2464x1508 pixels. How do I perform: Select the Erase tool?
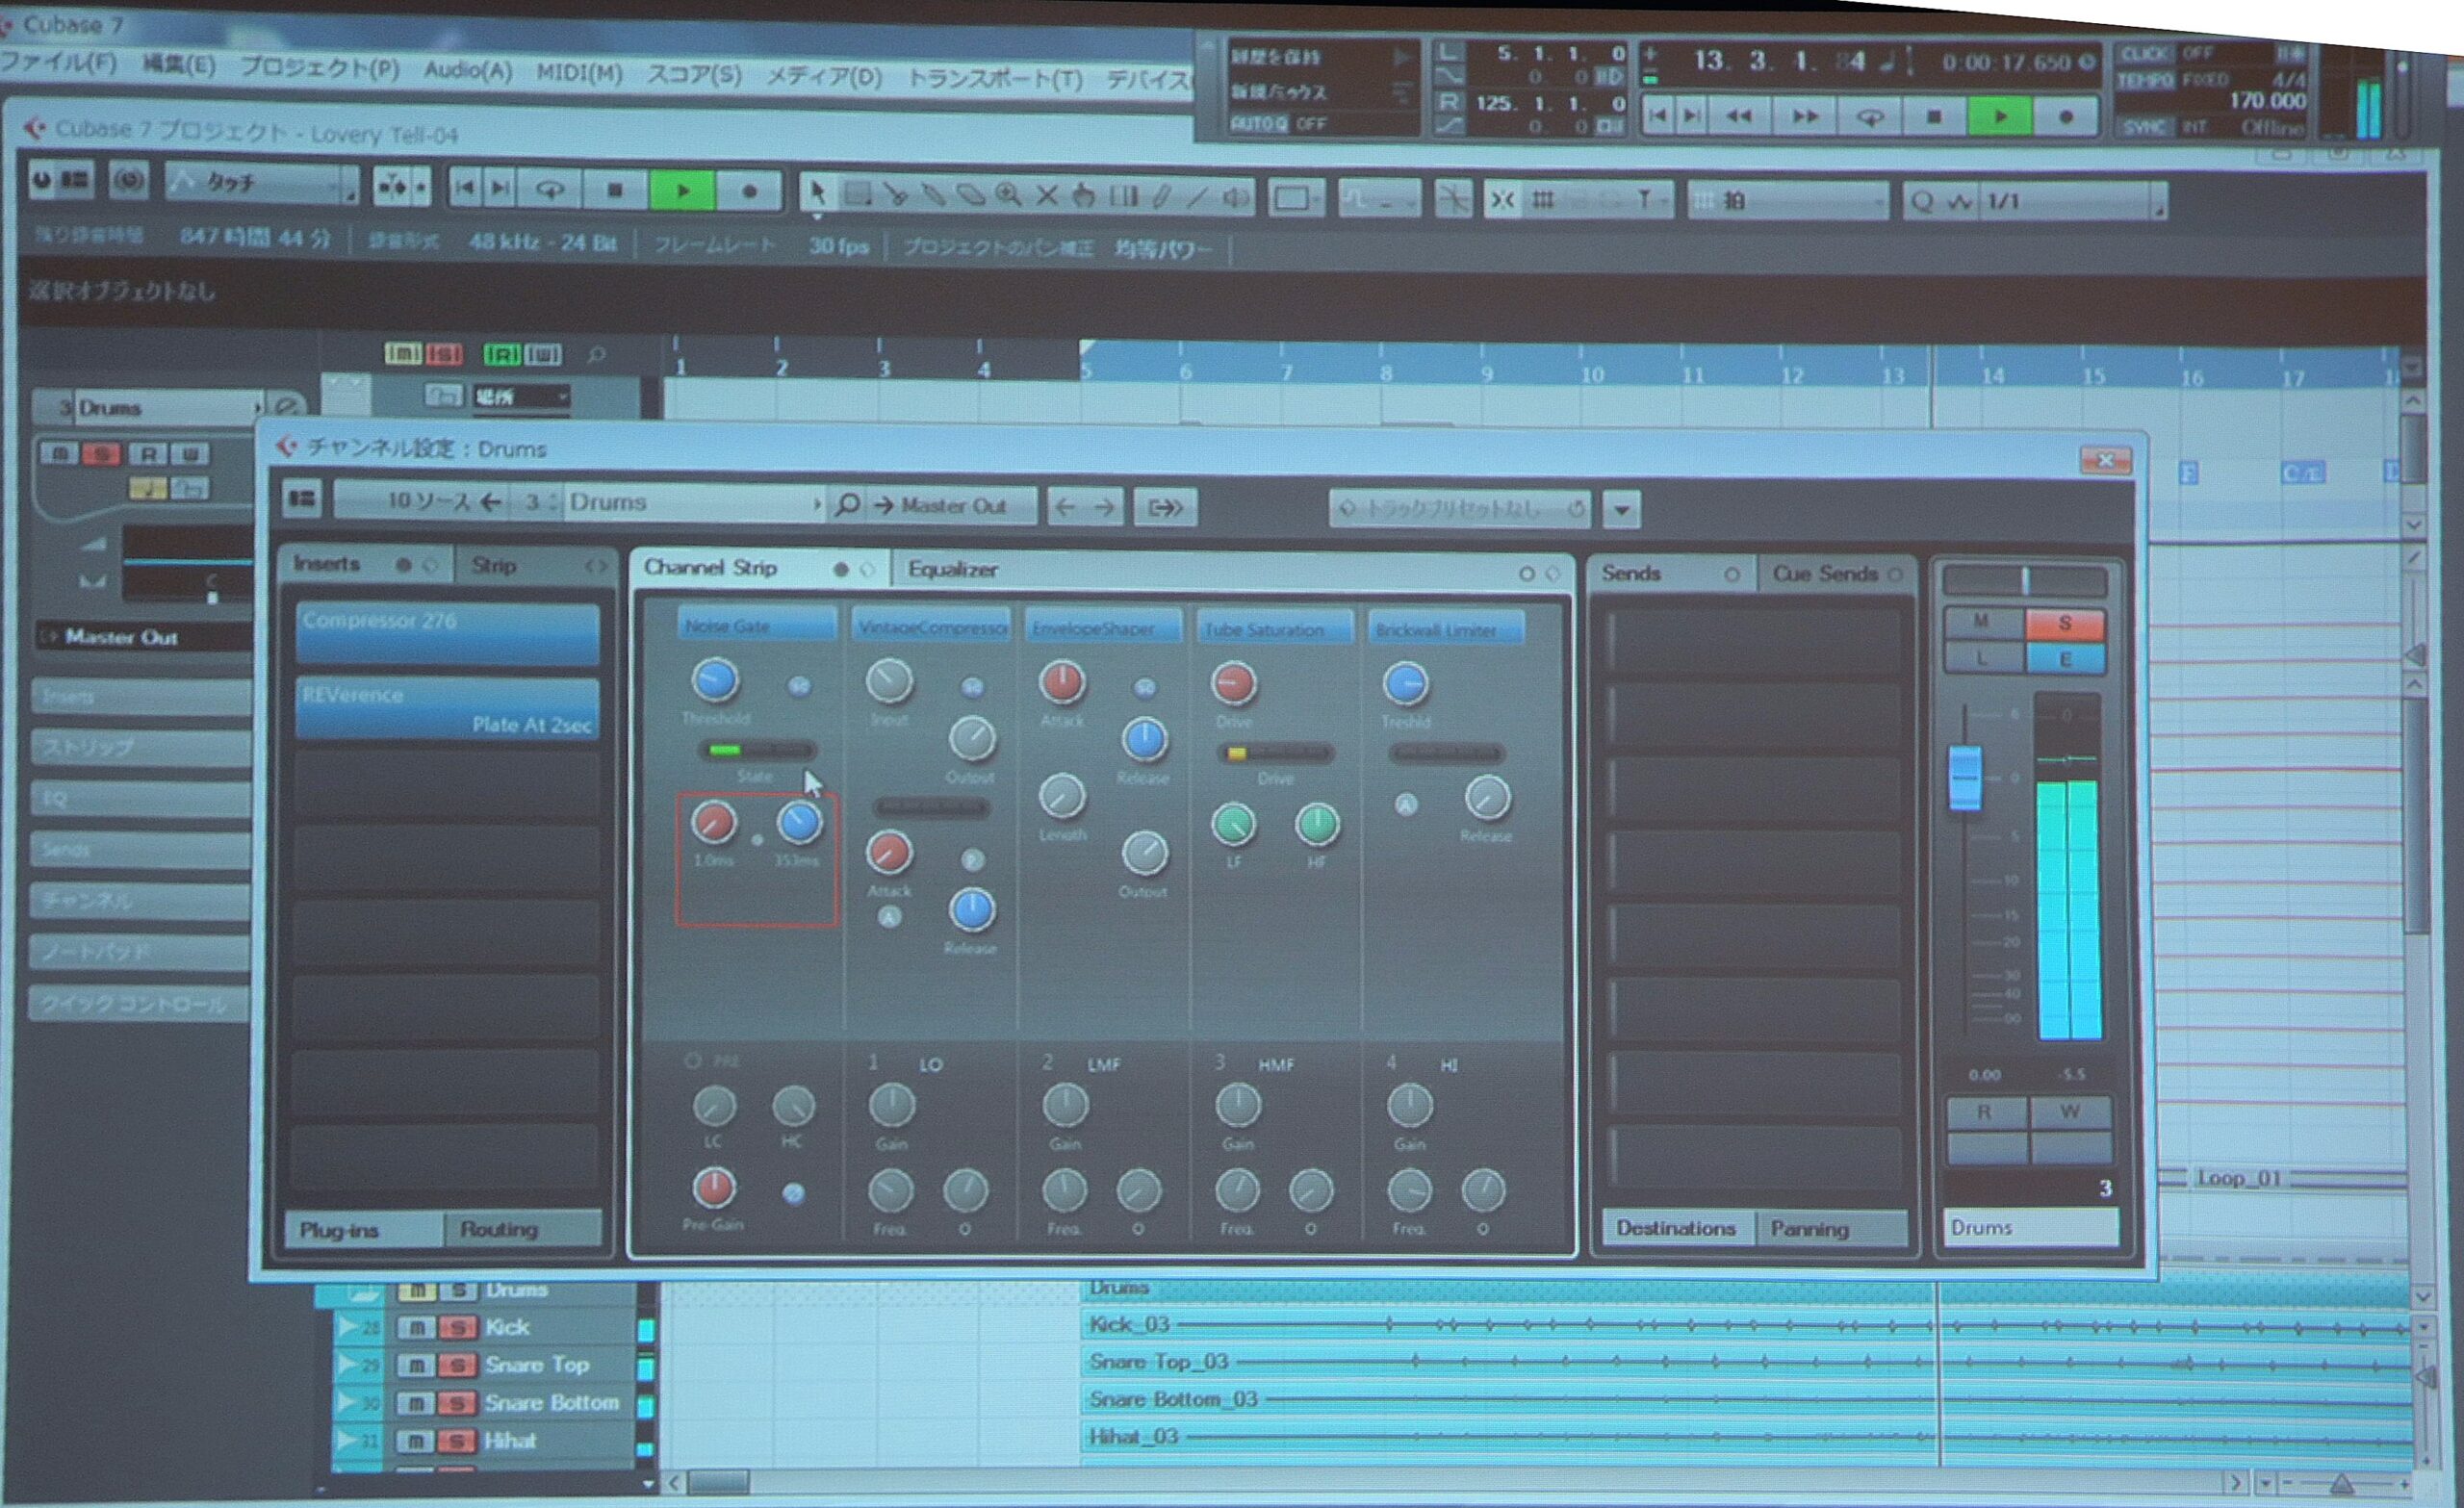[x=970, y=196]
